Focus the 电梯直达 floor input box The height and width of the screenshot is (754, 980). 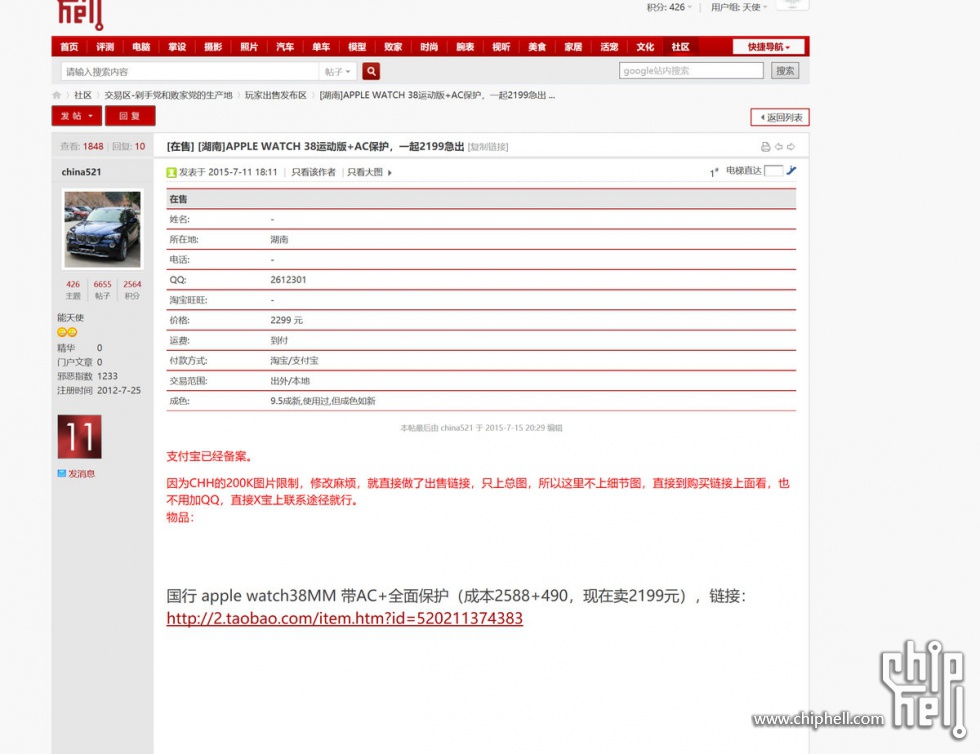[x=773, y=171]
